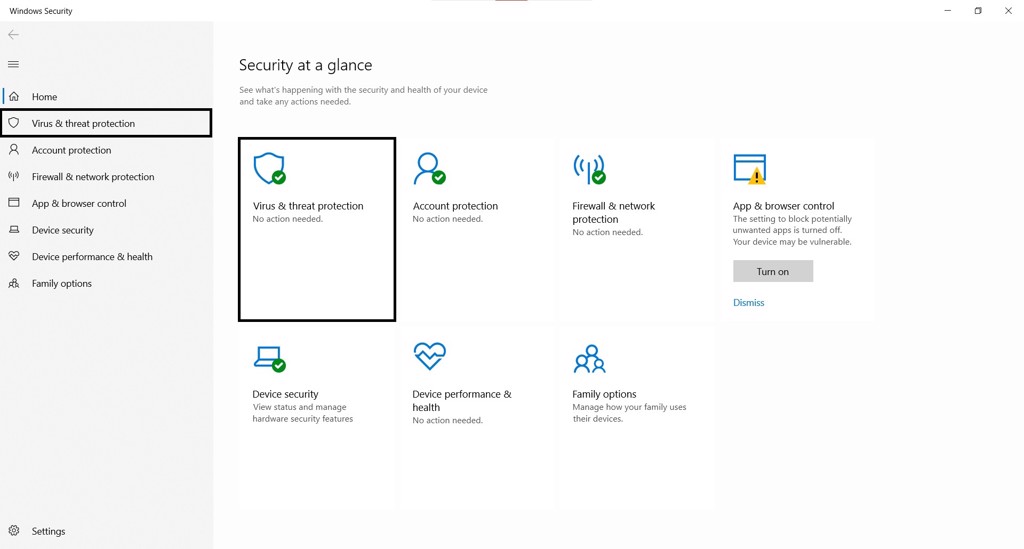Open Account protection in the sidebar
This screenshot has width=1024, height=549.
106,150
